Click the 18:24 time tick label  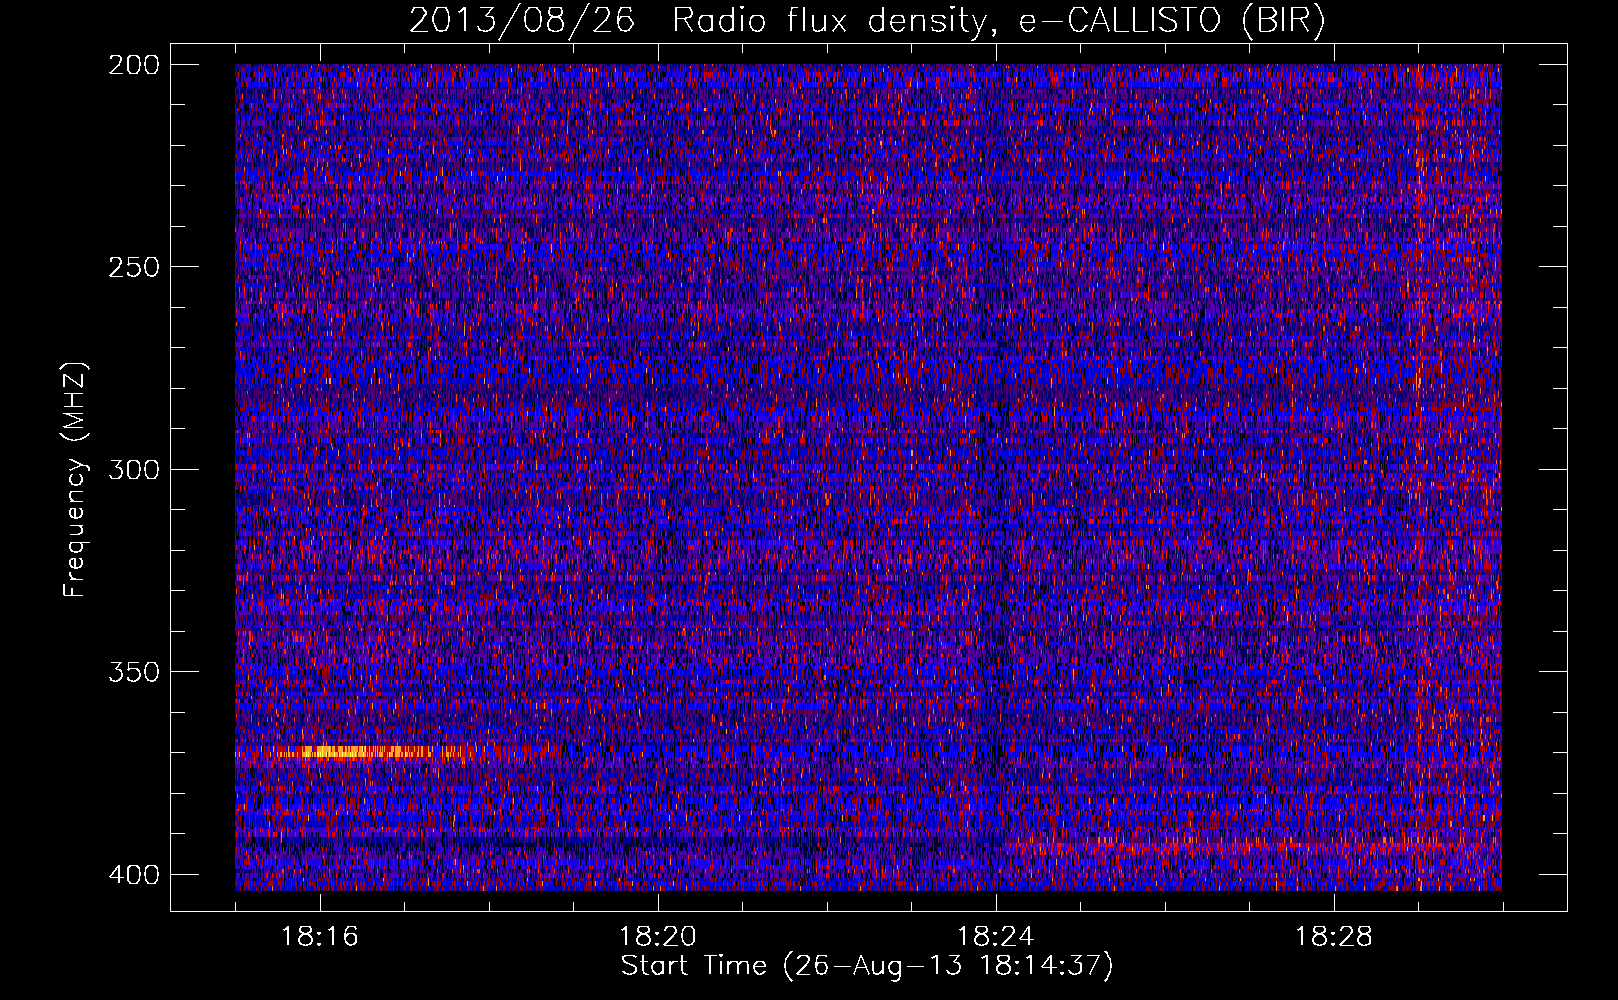point(996,937)
